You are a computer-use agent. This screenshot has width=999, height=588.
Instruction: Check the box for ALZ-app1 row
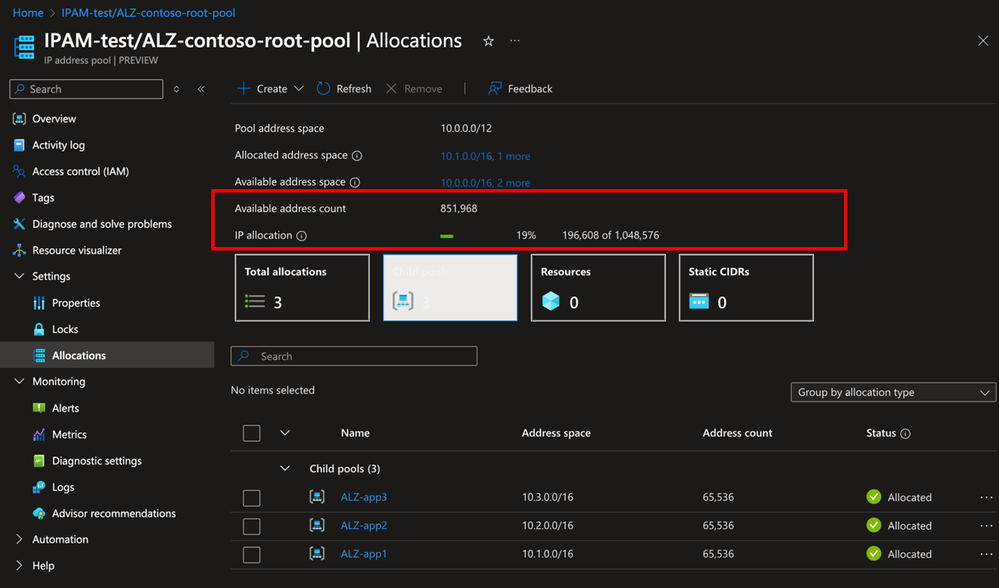pyautogui.click(x=252, y=555)
